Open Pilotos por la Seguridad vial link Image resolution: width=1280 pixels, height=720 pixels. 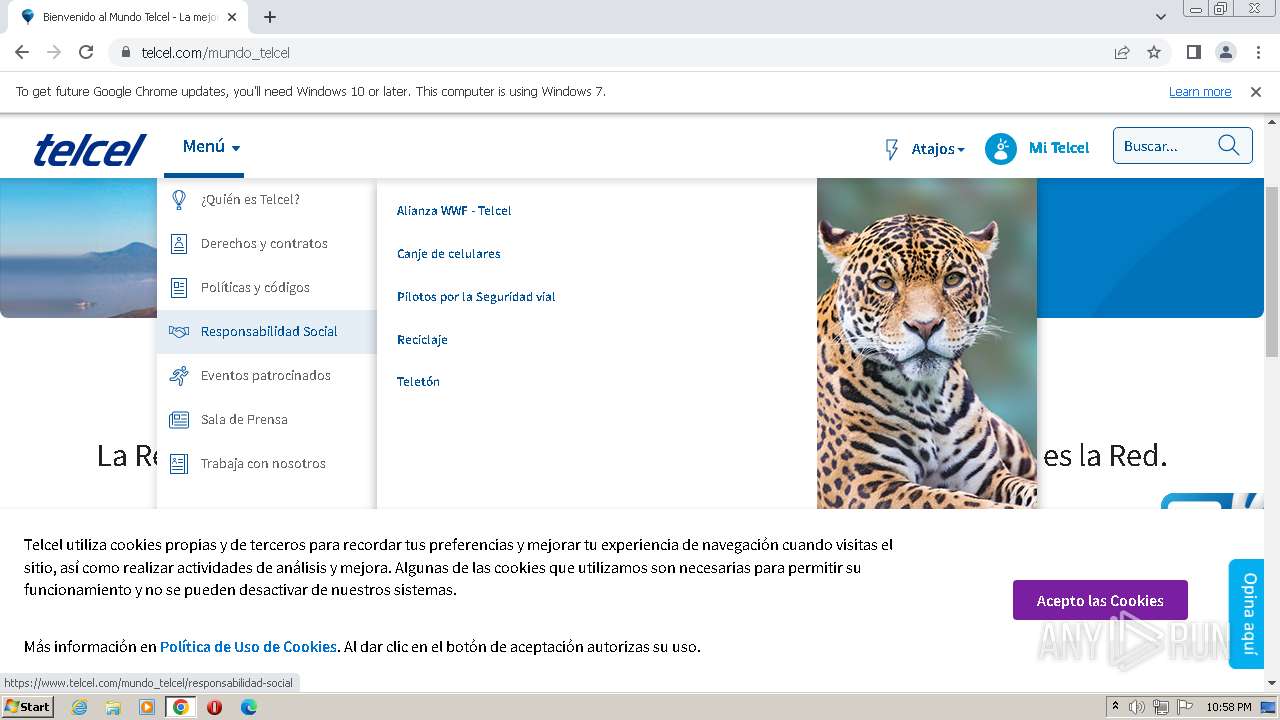[476, 297]
